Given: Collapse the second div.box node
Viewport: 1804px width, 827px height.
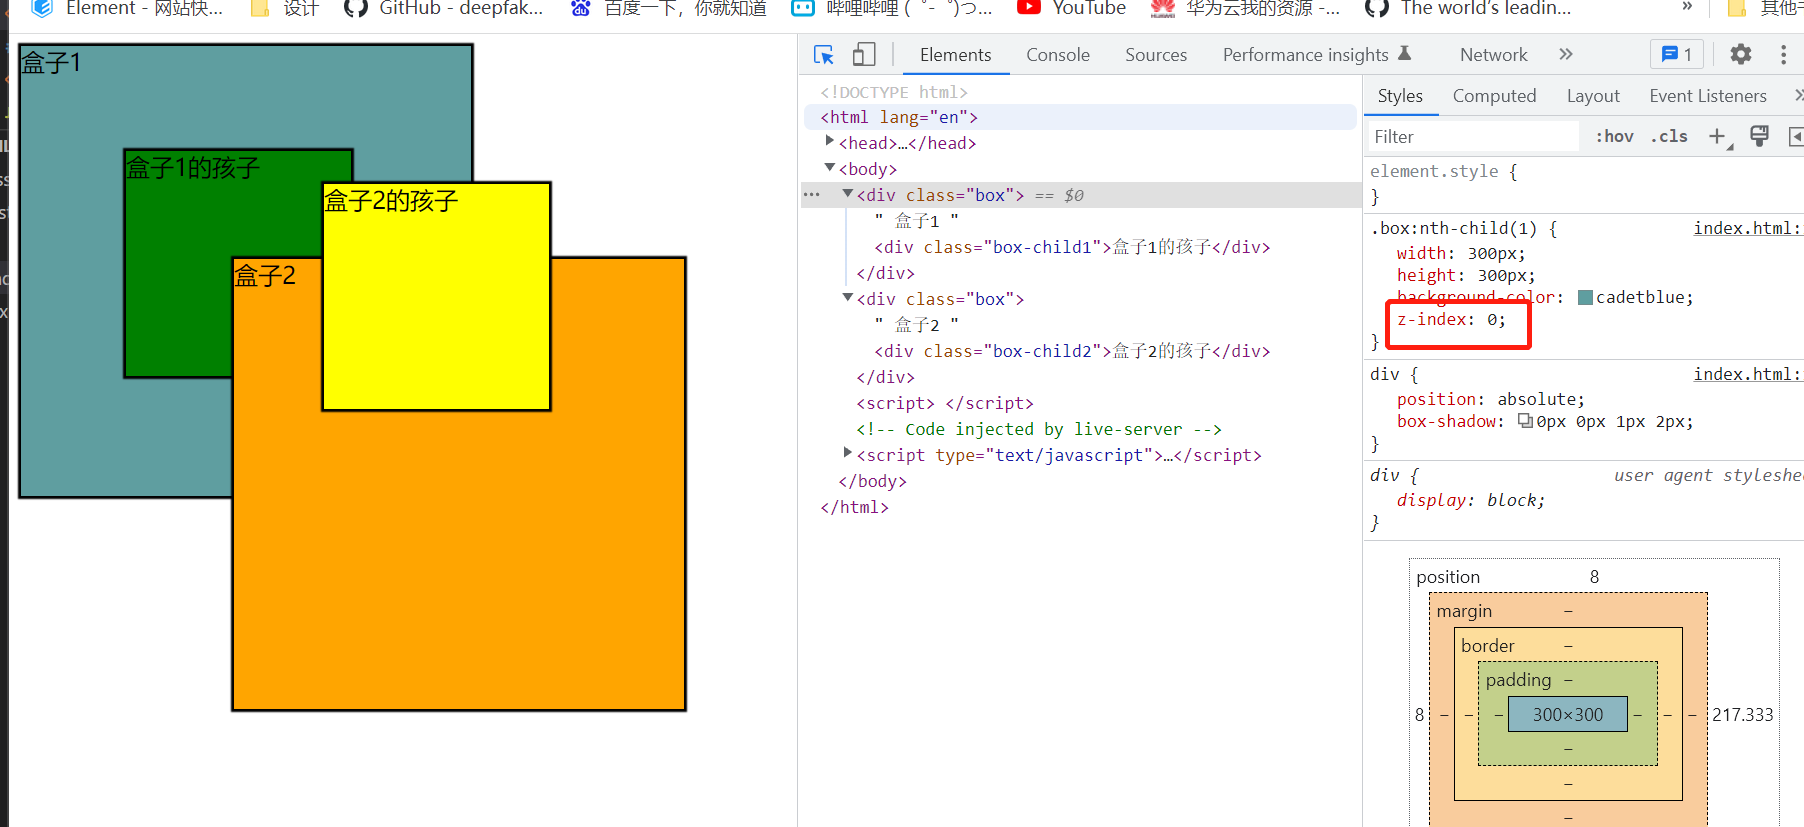Looking at the screenshot, I should click(x=848, y=298).
